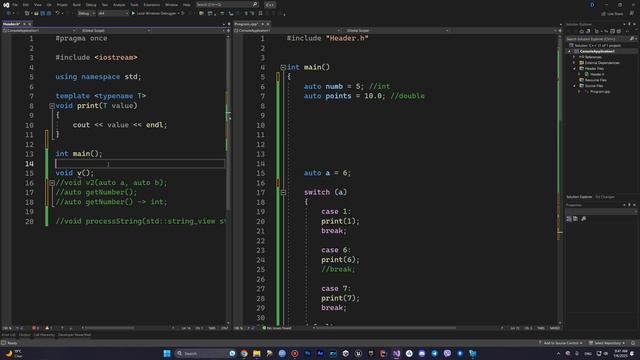640x360 pixels.
Task: Open Global Scope dropdown in Program.cpp editor
Action: click(397, 31)
